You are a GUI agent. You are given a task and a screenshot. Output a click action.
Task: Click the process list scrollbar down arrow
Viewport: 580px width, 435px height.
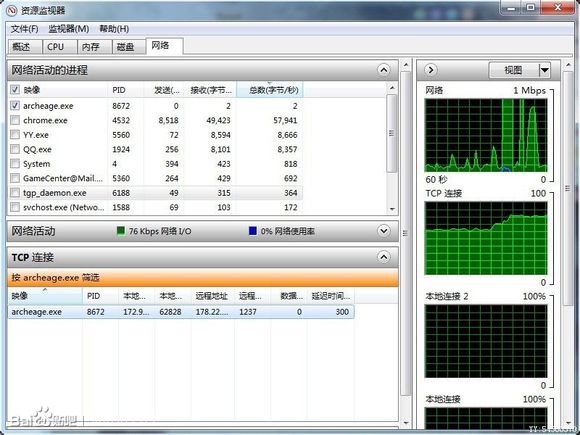[392, 209]
